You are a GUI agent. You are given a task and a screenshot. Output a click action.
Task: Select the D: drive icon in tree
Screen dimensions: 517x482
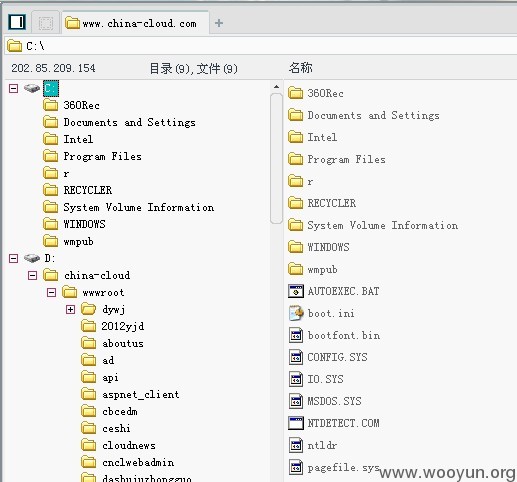pos(32,258)
